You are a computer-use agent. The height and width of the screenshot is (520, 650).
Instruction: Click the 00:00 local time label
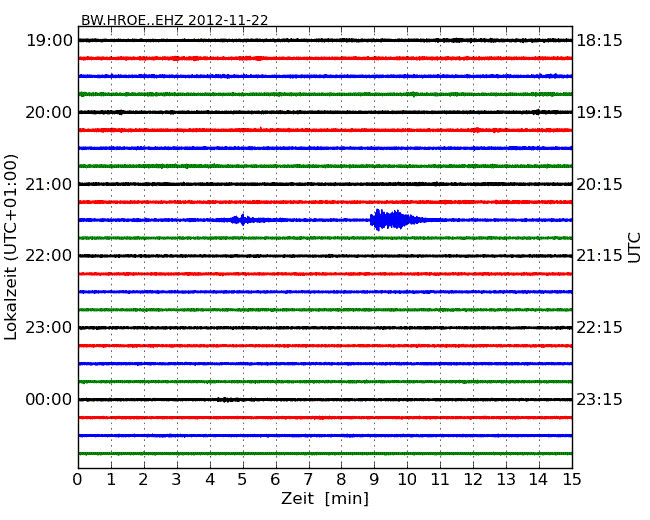point(49,399)
